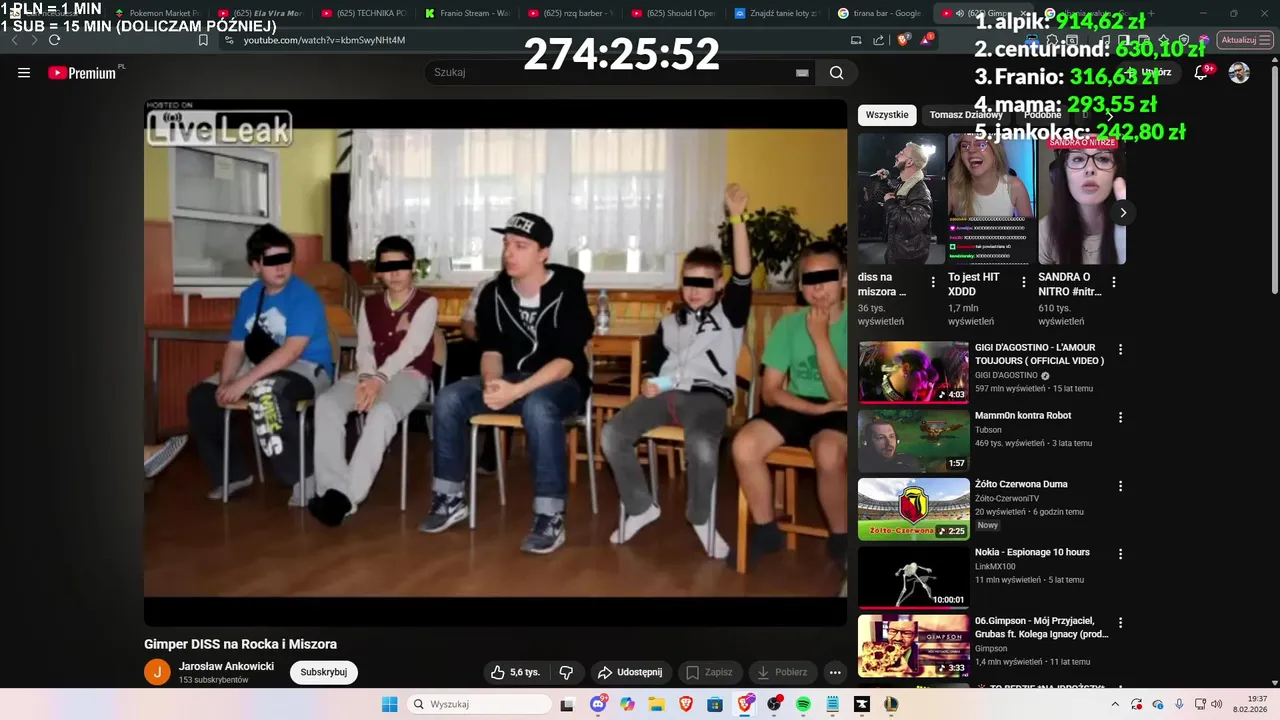Reload the page in the browser

(x=54, y=40)
